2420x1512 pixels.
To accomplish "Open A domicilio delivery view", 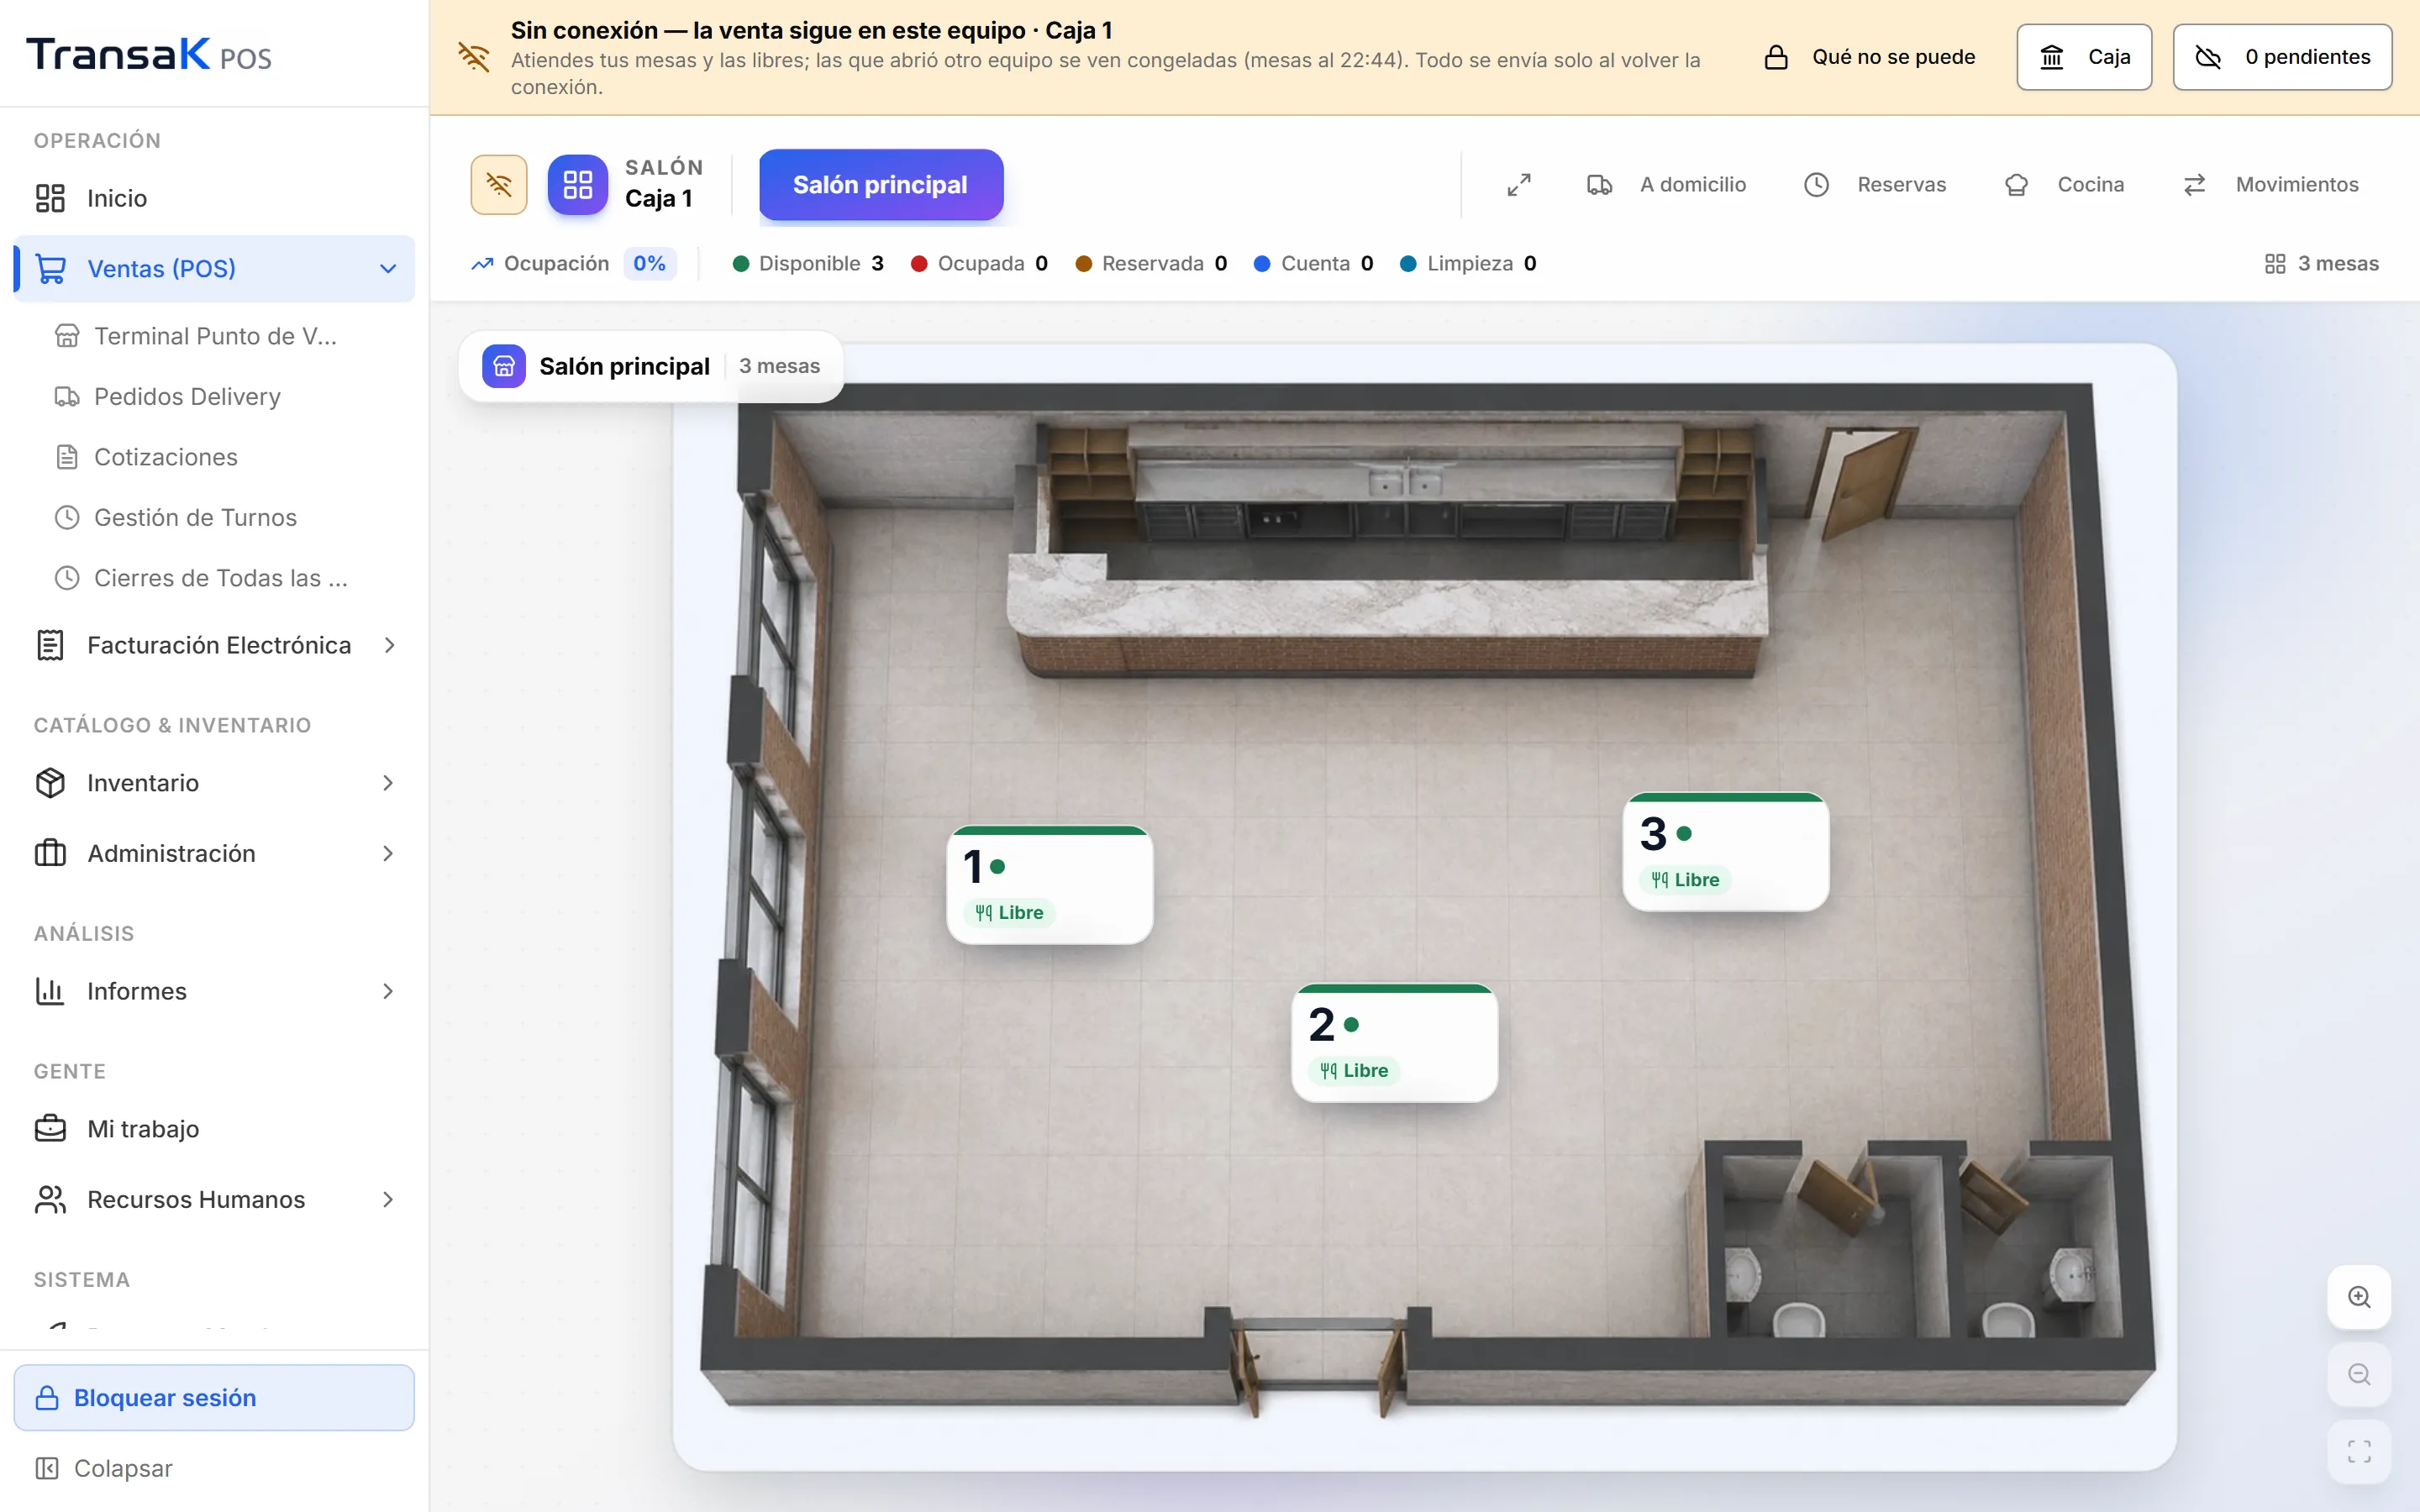I will [1667, 185].
